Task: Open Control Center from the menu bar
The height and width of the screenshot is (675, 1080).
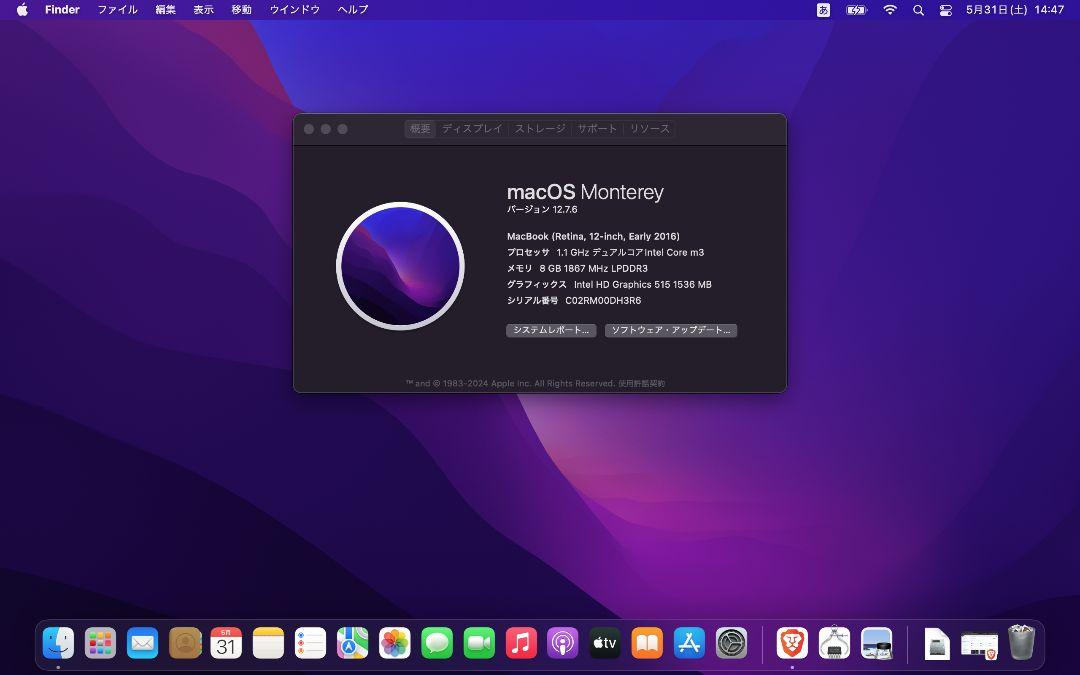Action: click(x=946, y=10)
